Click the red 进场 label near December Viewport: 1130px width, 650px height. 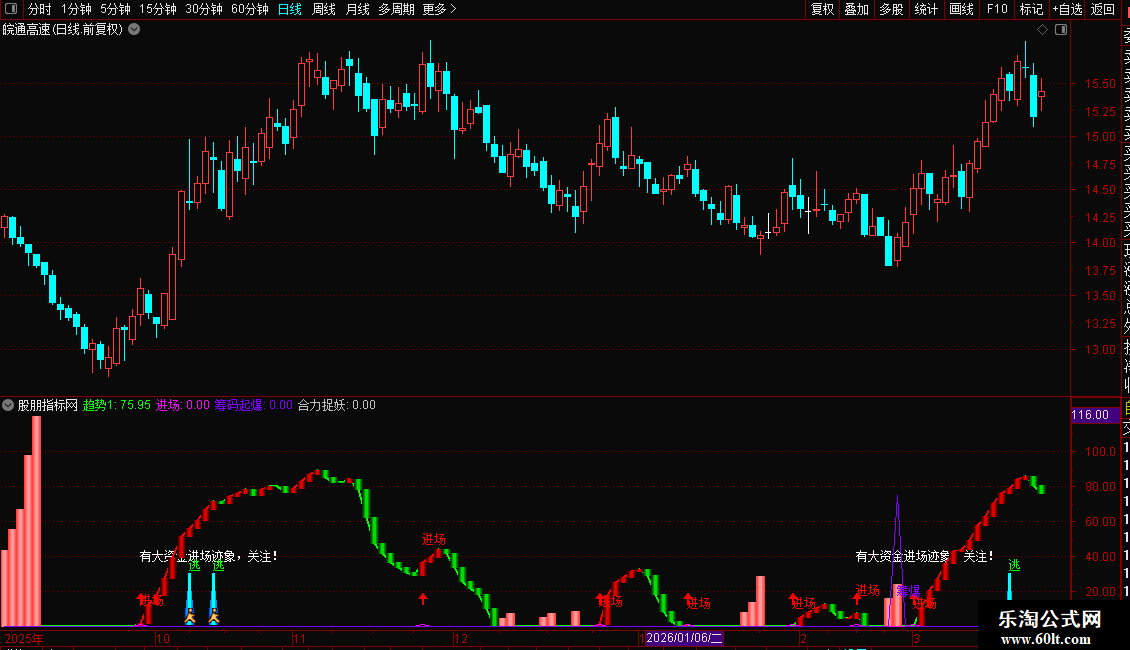click(434, 539)
